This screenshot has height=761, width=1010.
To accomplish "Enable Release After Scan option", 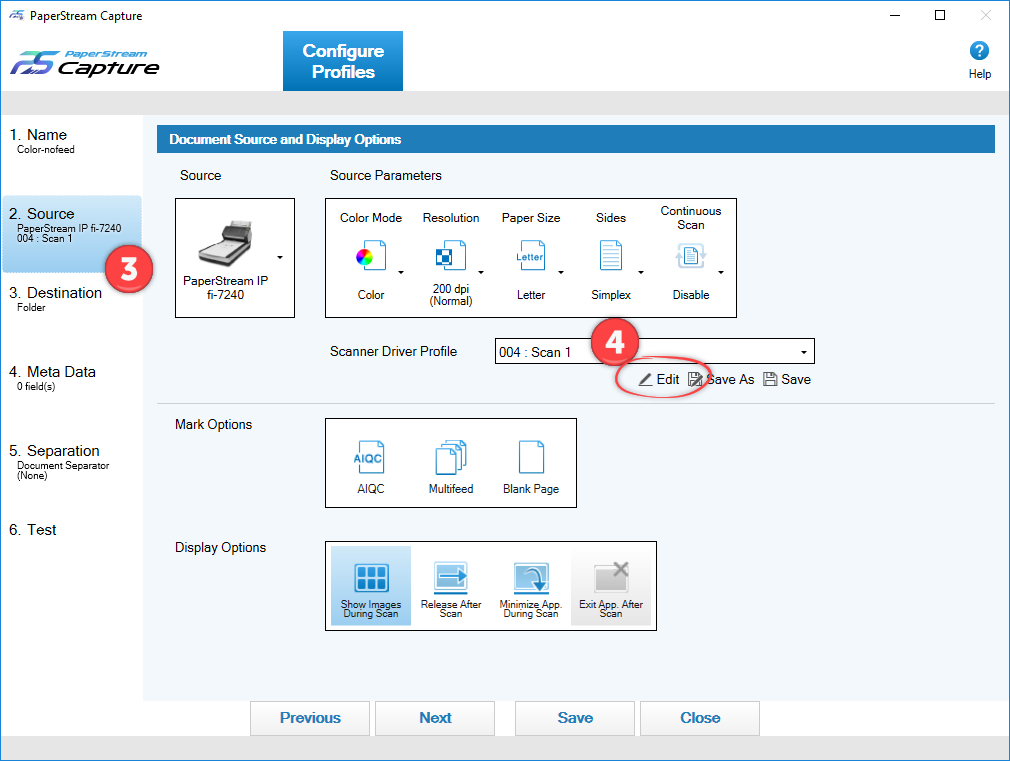I will (x=451, y=586).
